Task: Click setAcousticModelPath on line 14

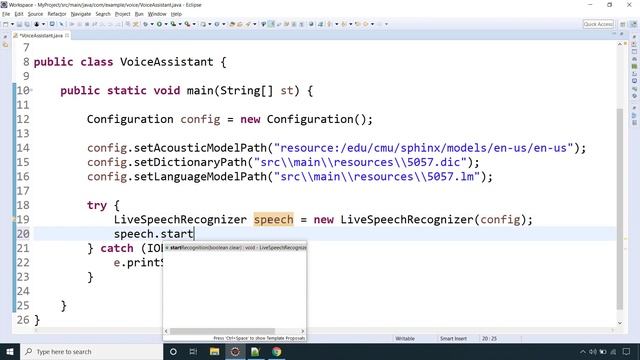Action: point(200,148)
